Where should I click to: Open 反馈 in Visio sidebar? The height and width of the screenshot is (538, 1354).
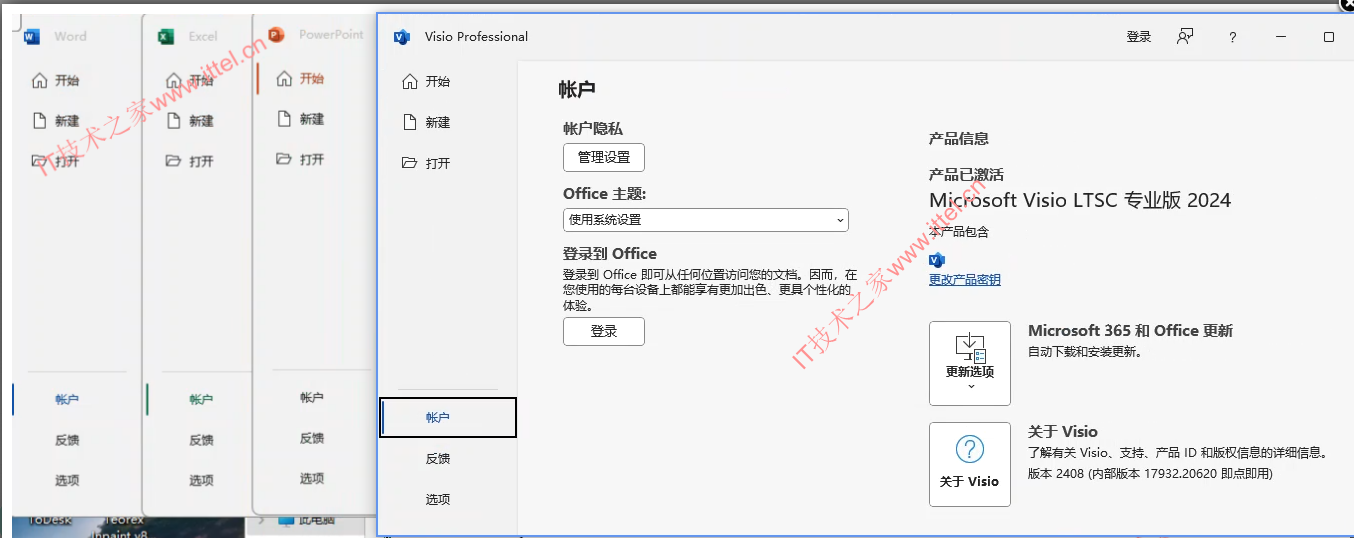click(x=438, y=459)
